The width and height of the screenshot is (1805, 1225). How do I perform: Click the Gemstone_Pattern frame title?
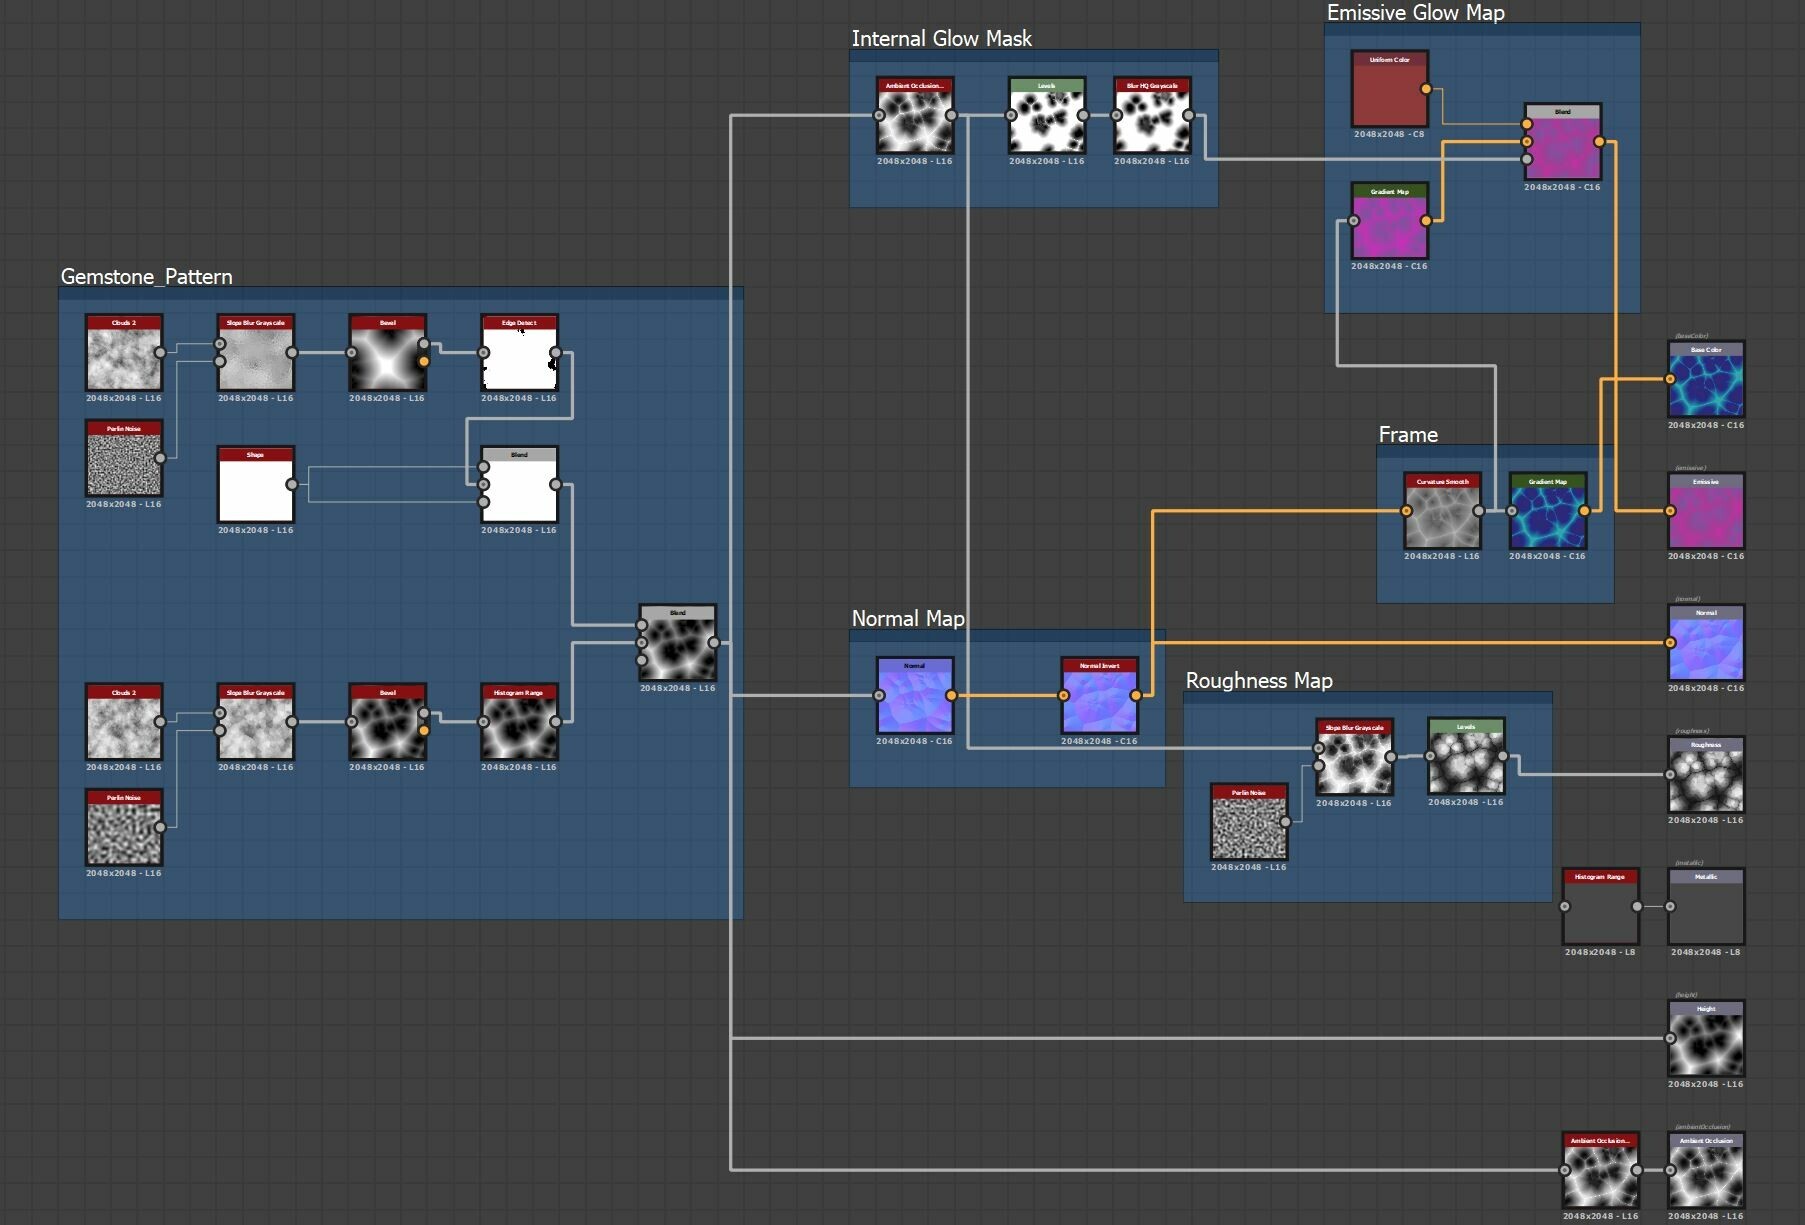pyautogui.click(x=146, y=276)
